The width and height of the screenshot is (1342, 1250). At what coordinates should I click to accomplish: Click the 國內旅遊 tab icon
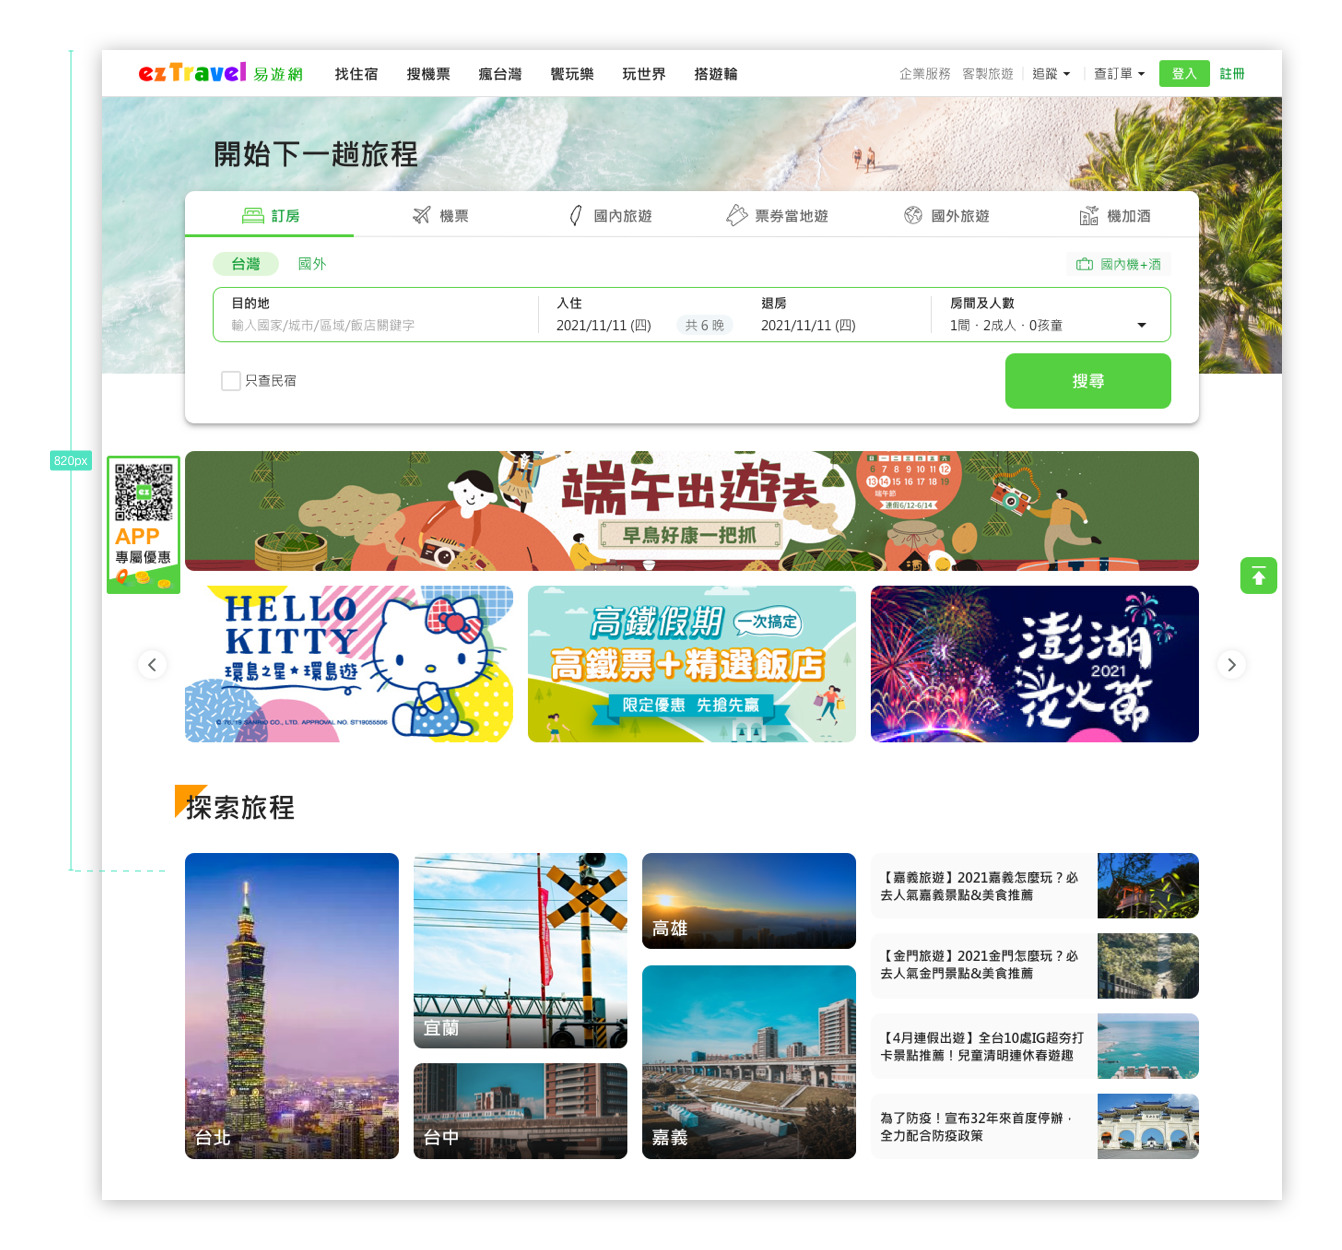pos(575,215)
